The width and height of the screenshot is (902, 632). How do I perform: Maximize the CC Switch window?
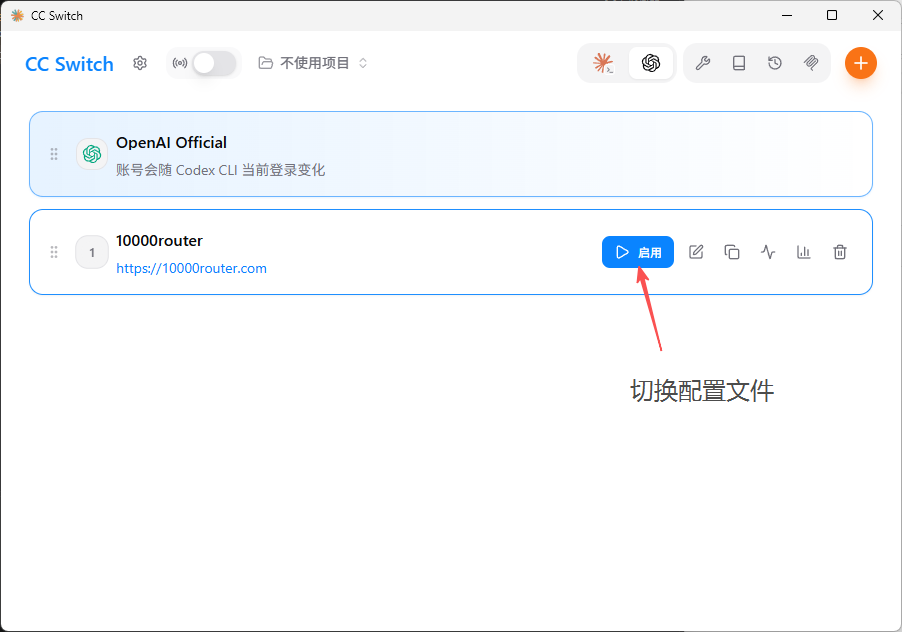coord(832,16)
